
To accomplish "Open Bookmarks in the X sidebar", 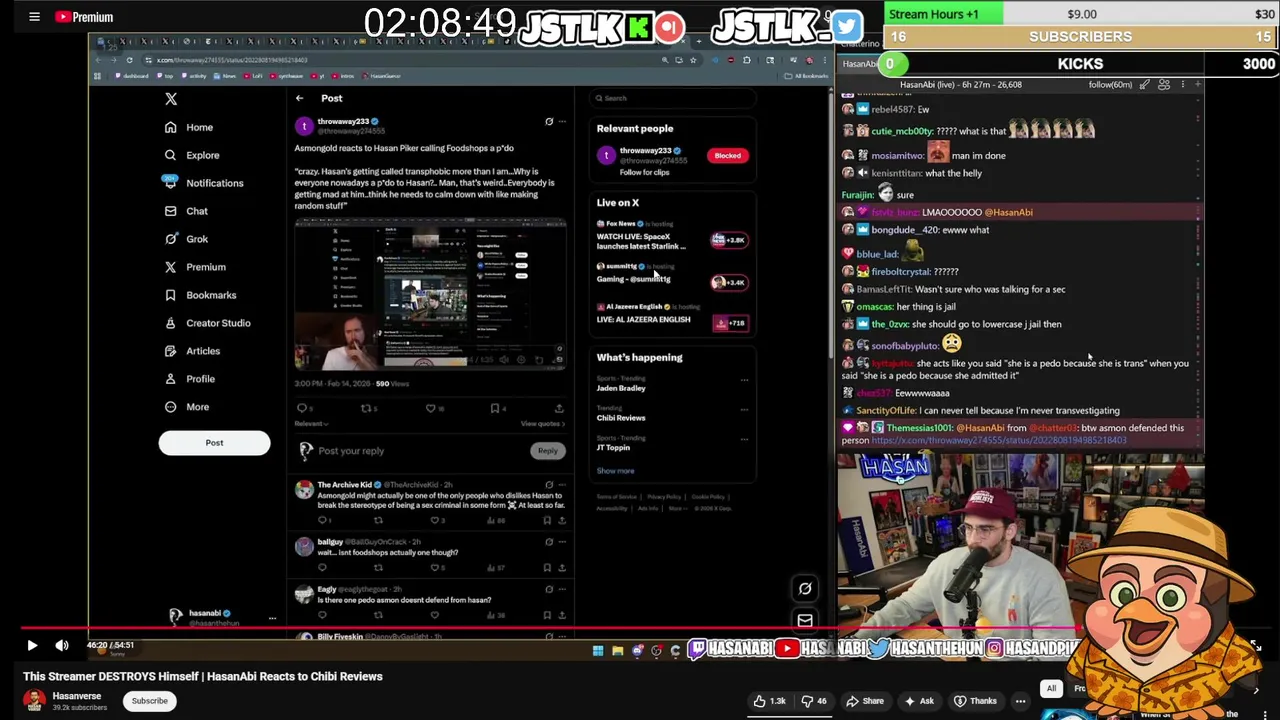I will [200, 295].
